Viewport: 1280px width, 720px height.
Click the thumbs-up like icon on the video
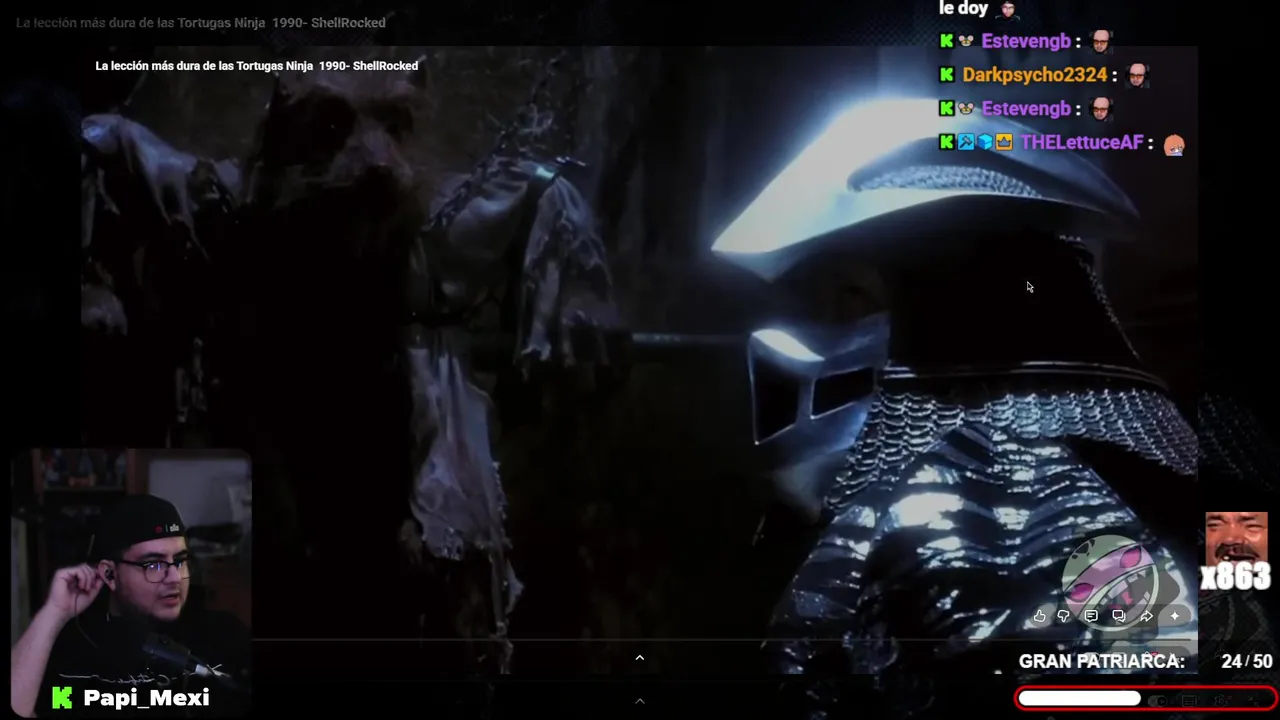[1040, 616]
